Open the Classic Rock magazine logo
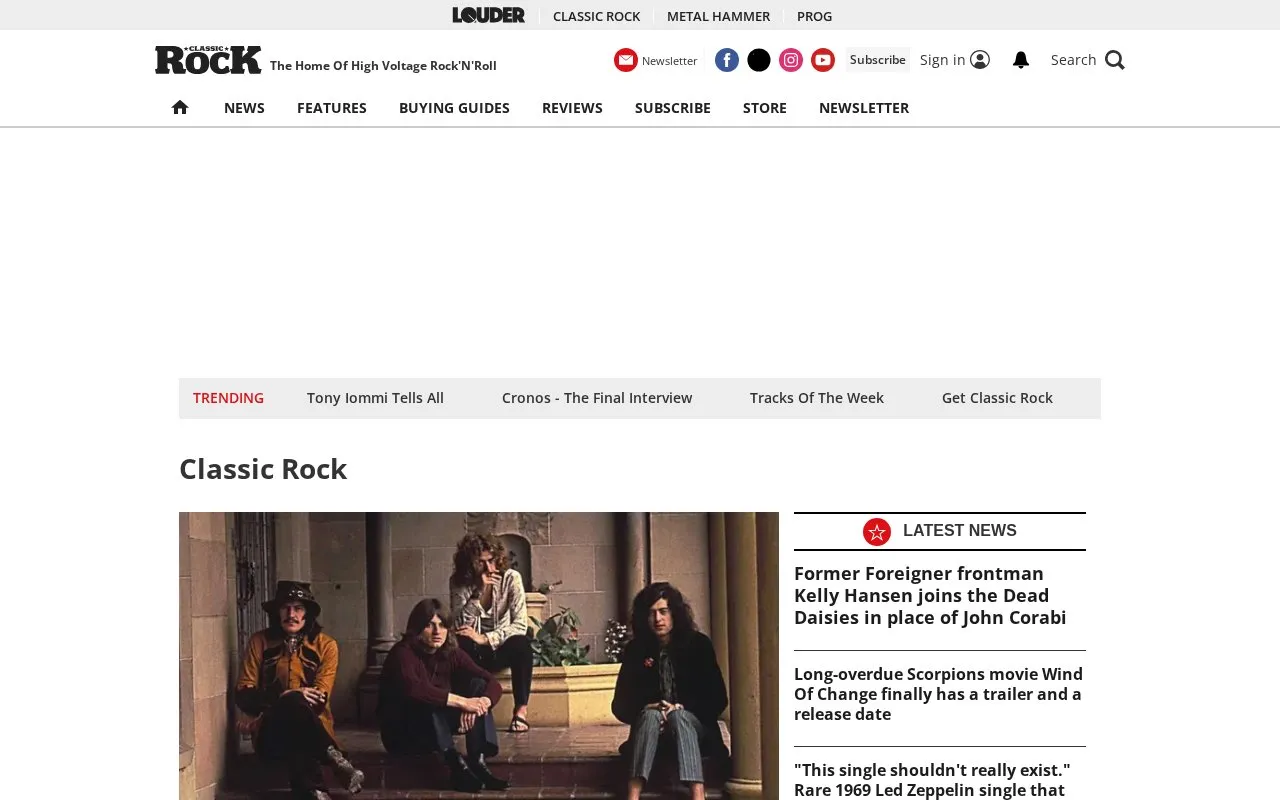Viewport: 1280px width, 800px height. pyautogui.click(x=208, y=60)
